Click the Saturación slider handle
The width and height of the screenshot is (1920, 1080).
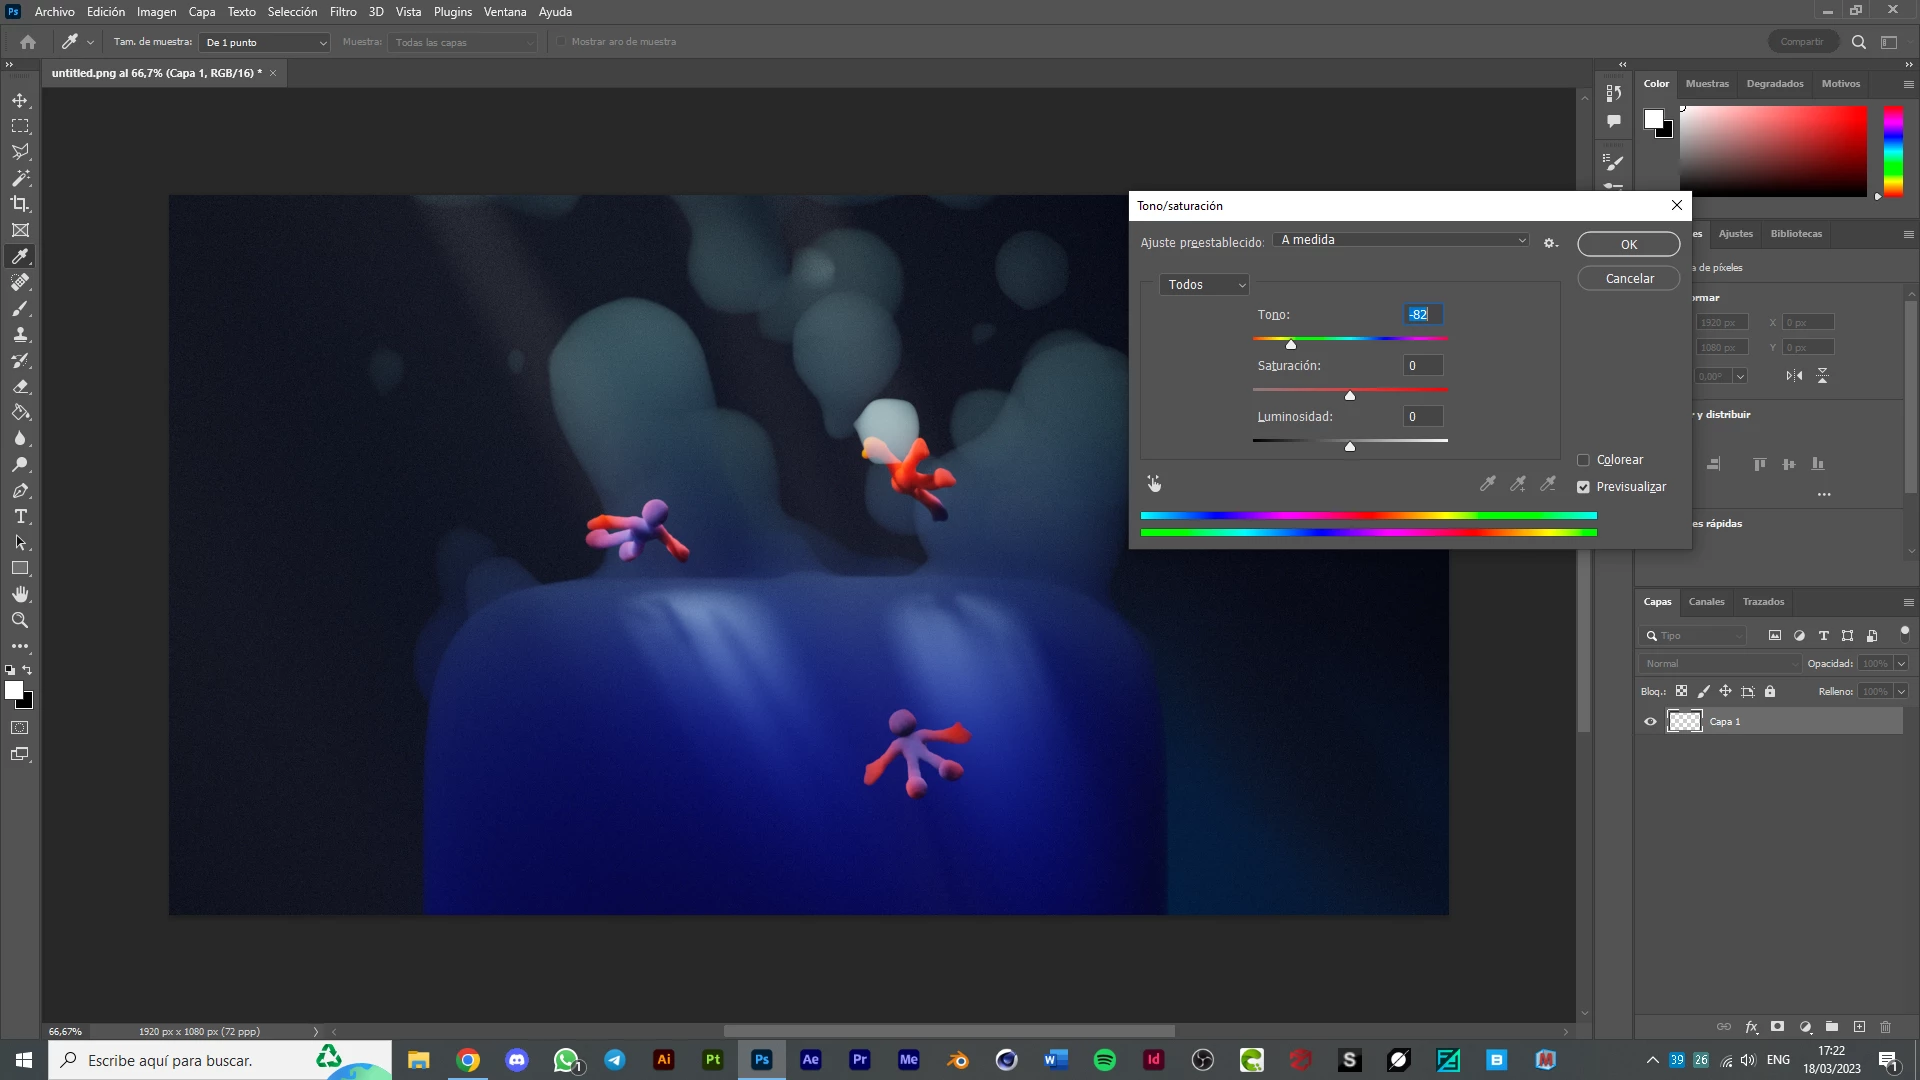click(x=1350, y=396)
